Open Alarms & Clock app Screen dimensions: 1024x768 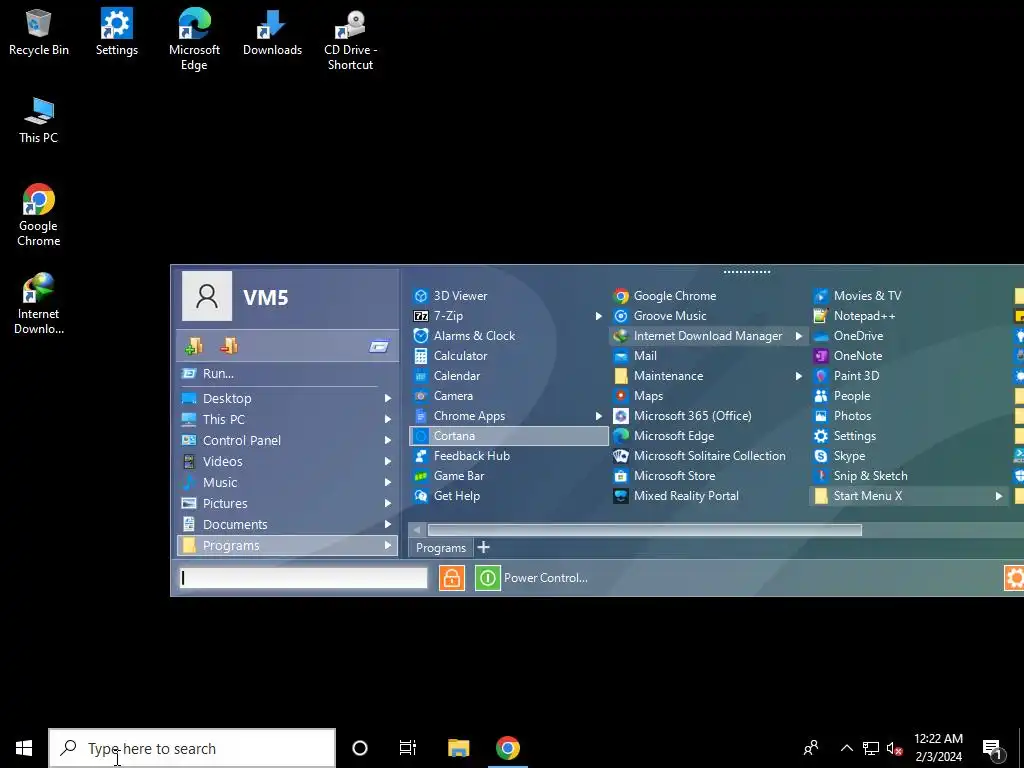point(509,336)
